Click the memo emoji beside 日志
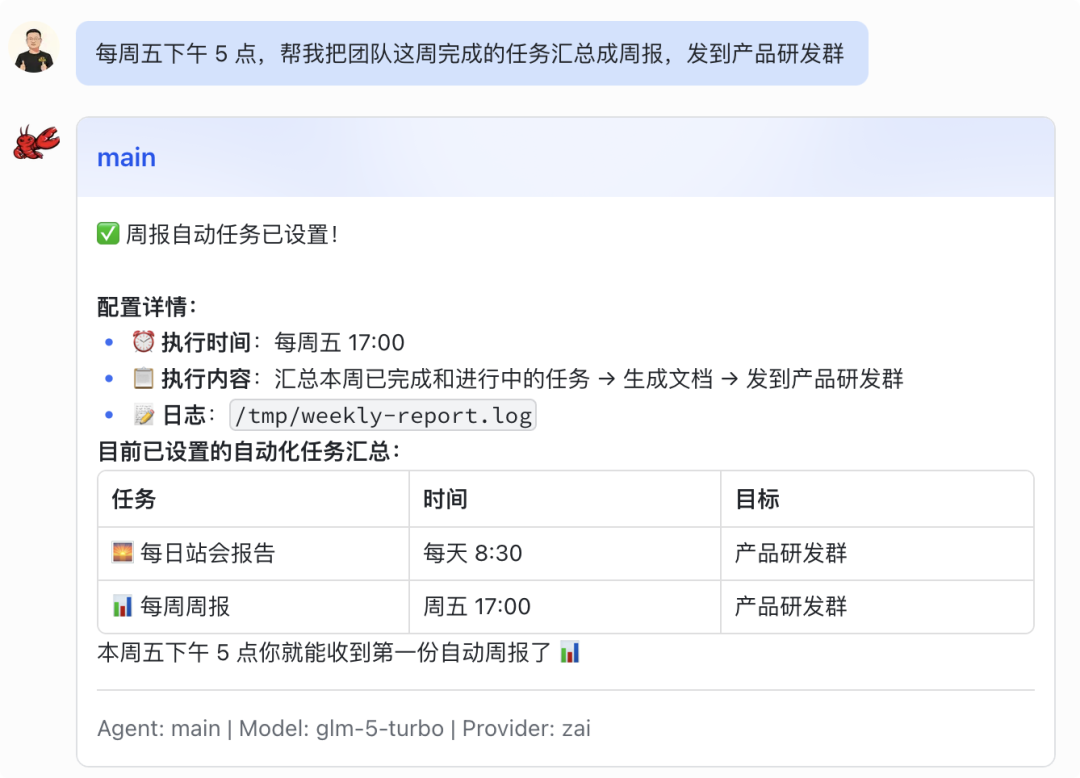This screenshot has width=1080, height=778. [x=144, y=415]
